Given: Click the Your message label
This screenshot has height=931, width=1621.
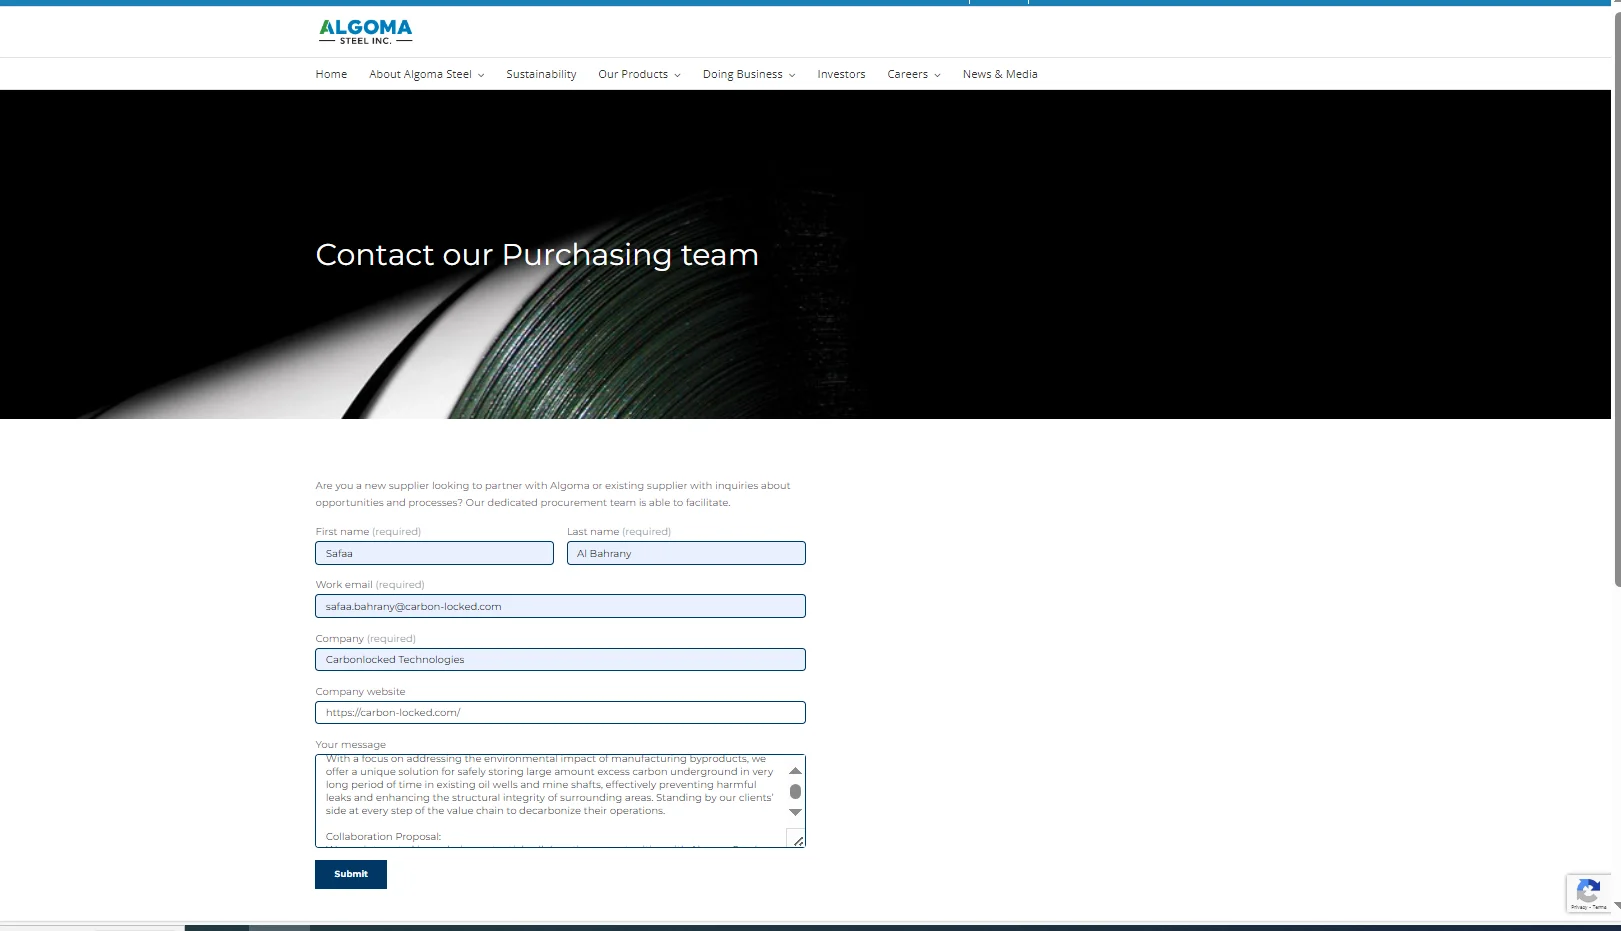Looking at the screenshot, I should [350, 744].
